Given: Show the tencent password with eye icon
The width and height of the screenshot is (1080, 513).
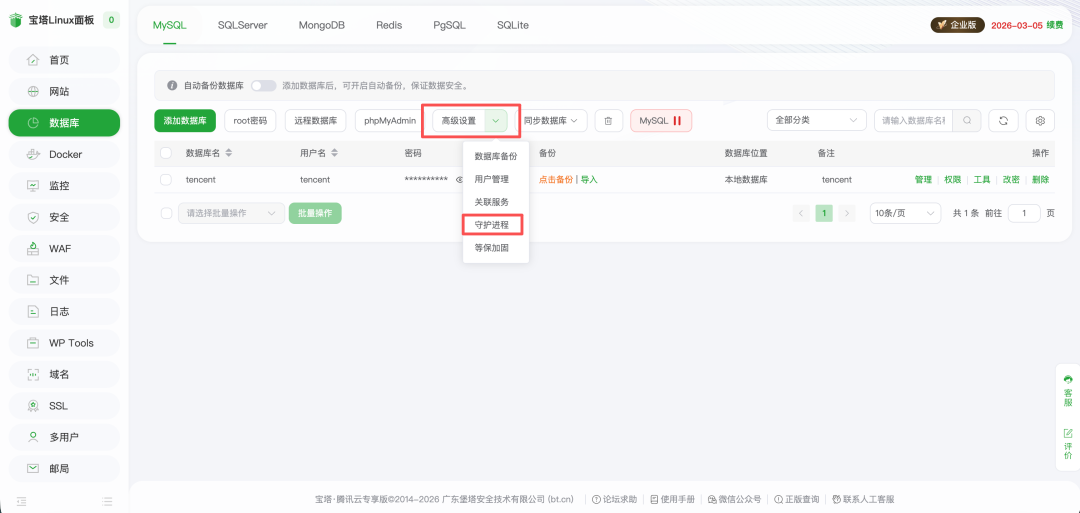Looking at the screenshot, I should (459, 180).
